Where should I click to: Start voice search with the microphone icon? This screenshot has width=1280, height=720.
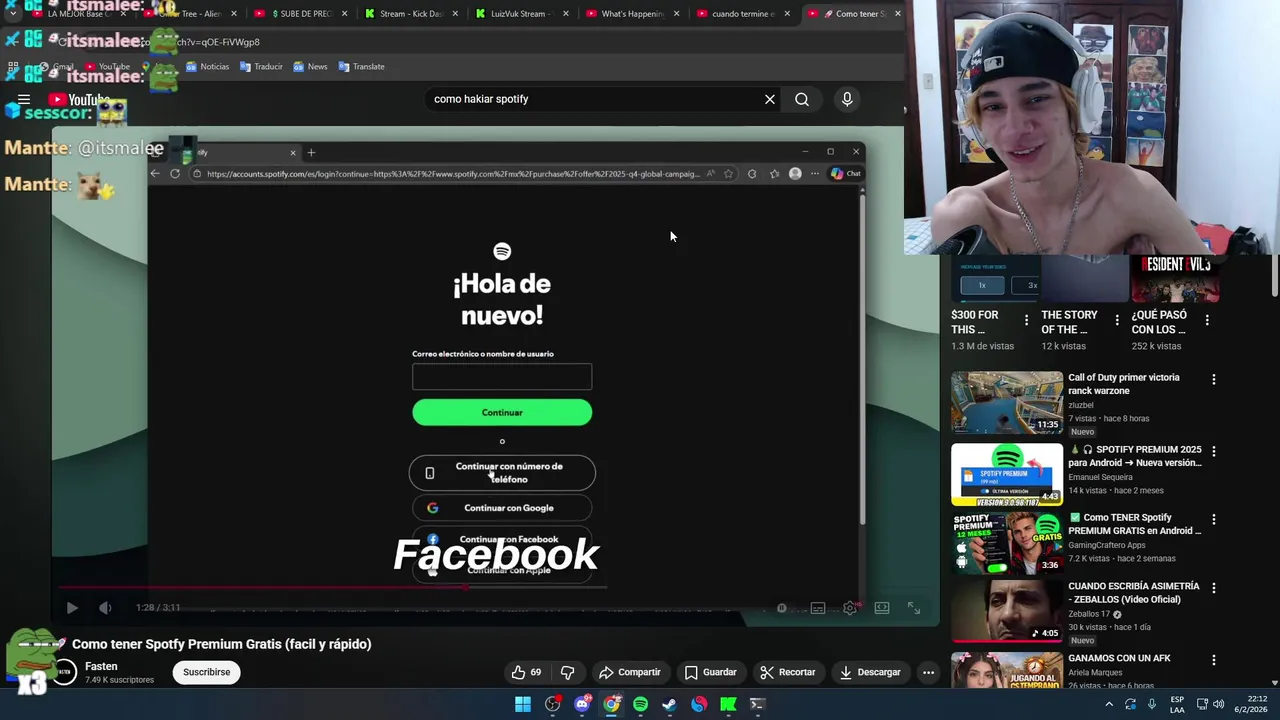[x=847, y=99]
